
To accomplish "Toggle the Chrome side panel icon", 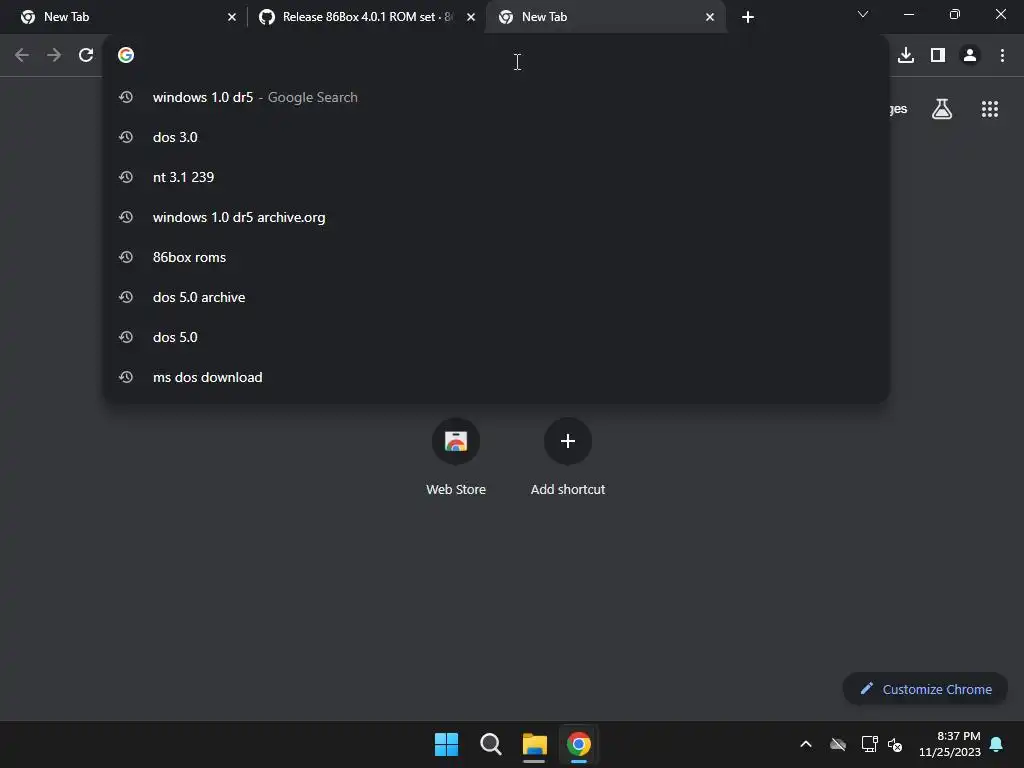I will tap(938, 56).
